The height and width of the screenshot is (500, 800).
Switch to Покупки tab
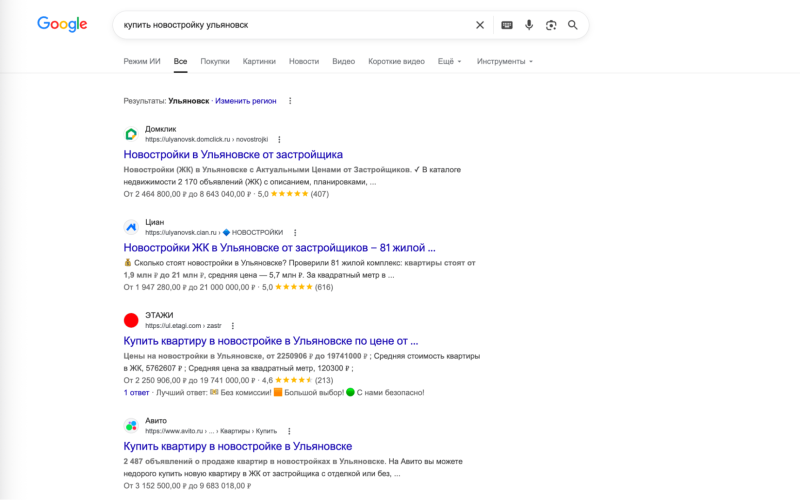(215, 61)
